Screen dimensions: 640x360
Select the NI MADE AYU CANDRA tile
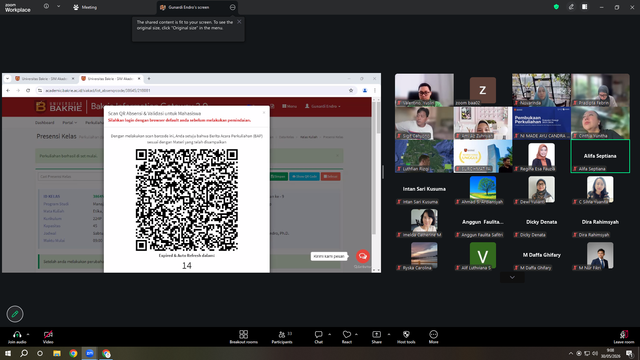pos(541,123)
